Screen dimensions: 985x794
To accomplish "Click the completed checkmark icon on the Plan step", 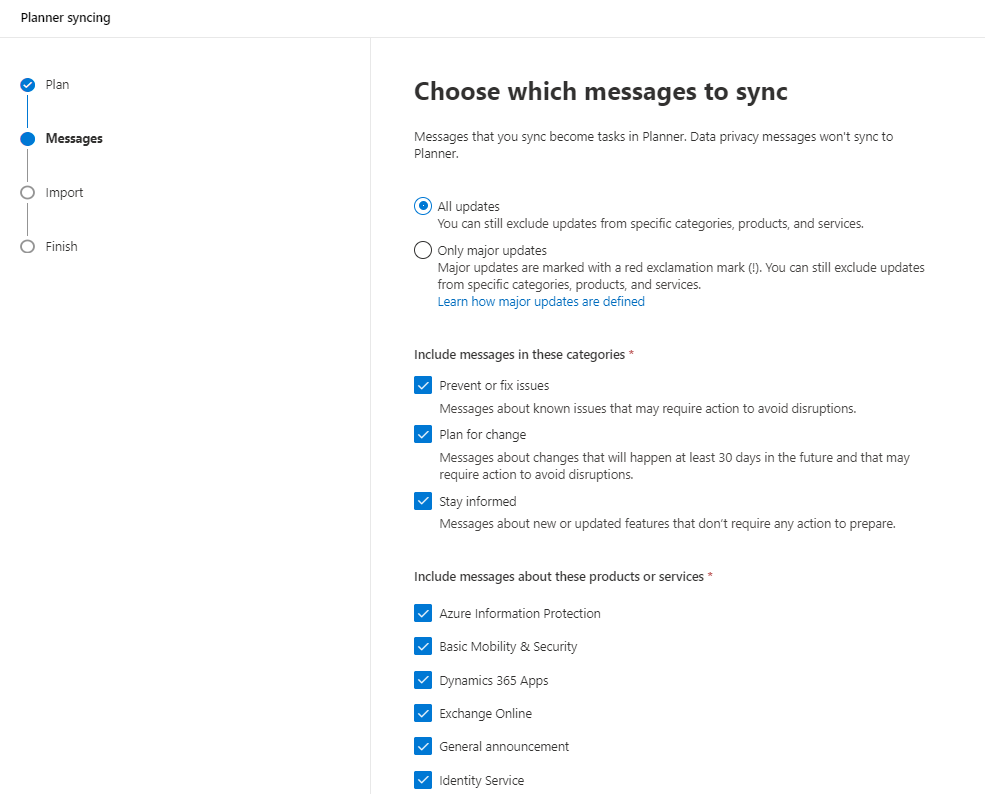I will pos(28,84).
